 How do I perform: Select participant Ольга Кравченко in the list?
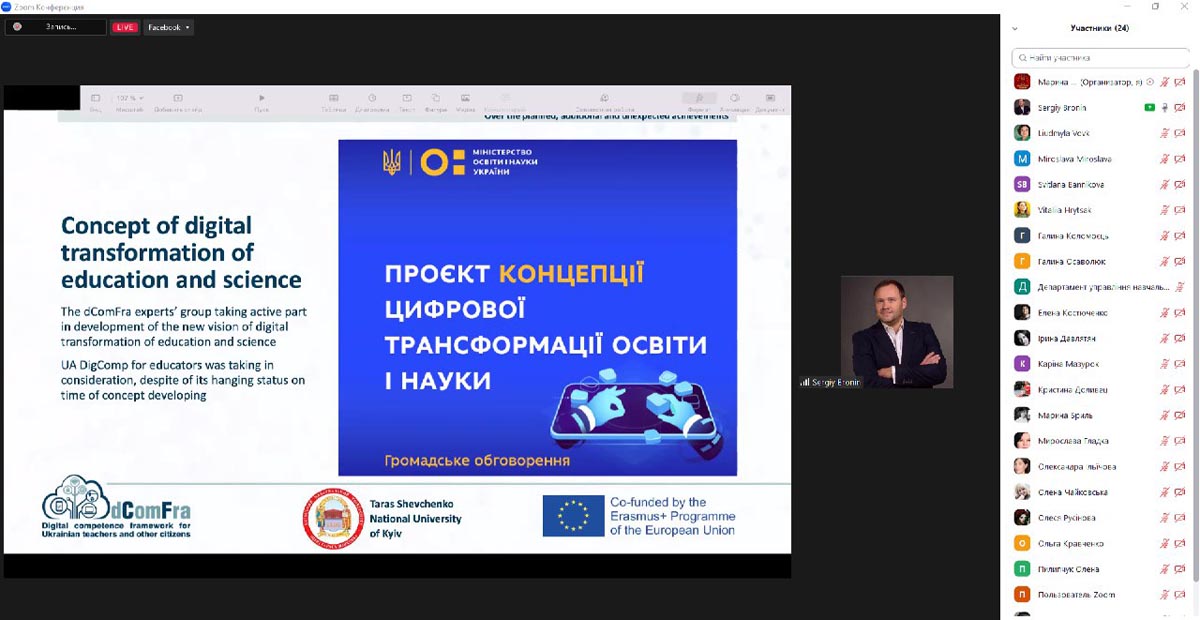pyautogui.click(x=1072, y=543)
